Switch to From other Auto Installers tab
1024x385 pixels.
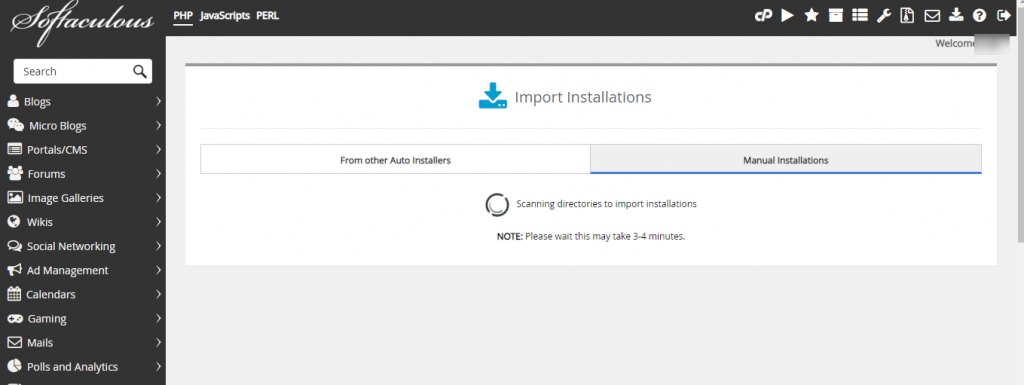point(395,159)
